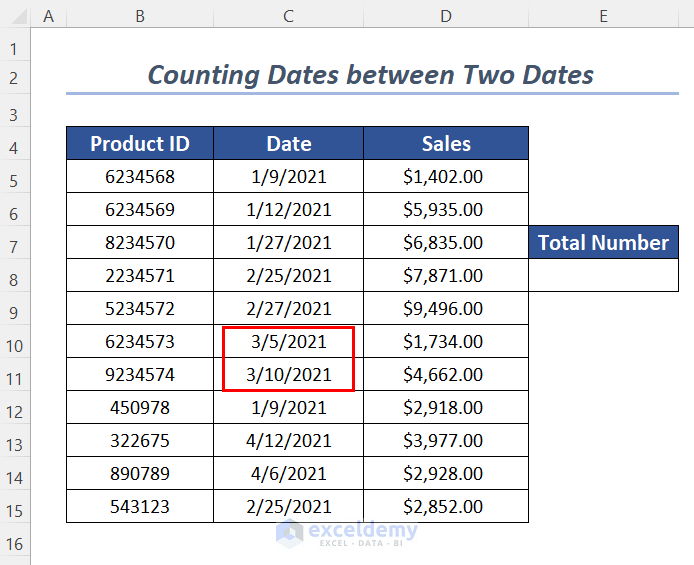Select sales cell $2,918.00

446,407
